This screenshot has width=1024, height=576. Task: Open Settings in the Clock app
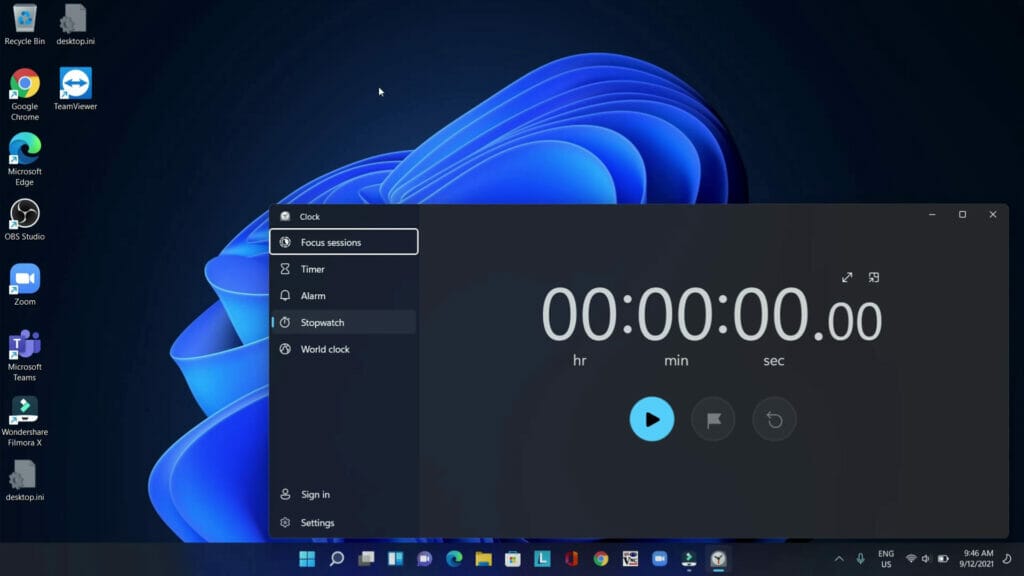click(316, 522)
